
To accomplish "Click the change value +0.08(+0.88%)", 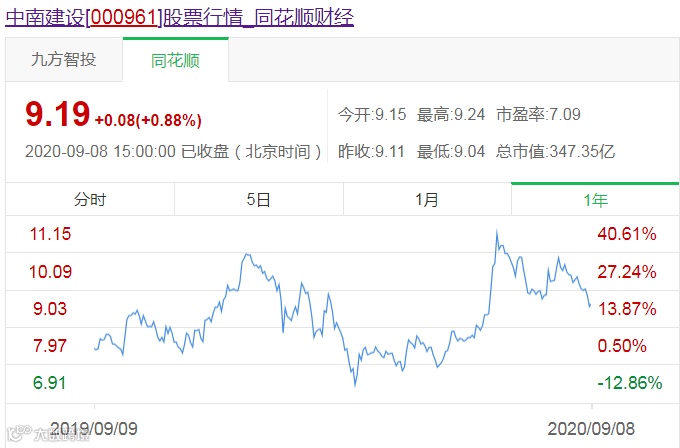I will click(x=148, y=120).
